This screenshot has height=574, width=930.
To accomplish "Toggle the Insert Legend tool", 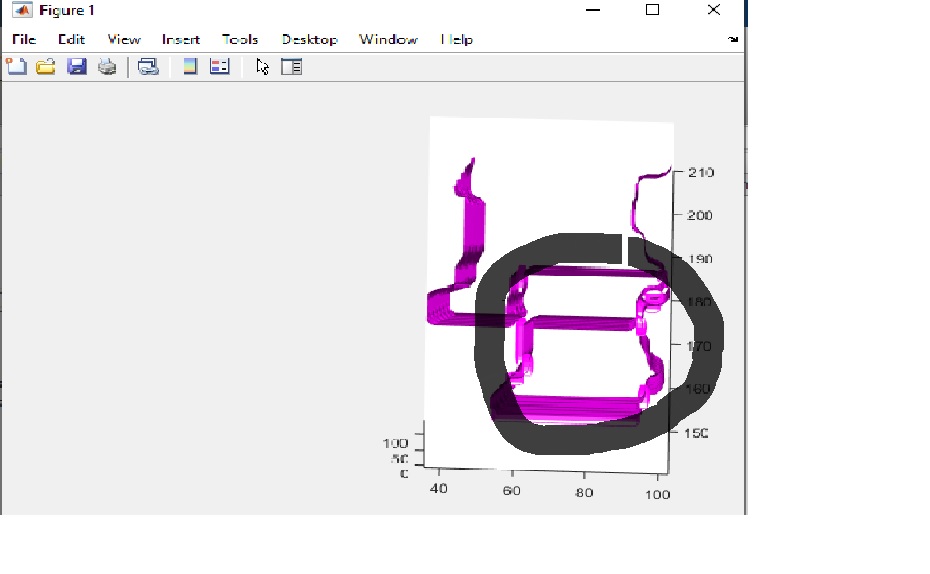I will click(220, 67).
